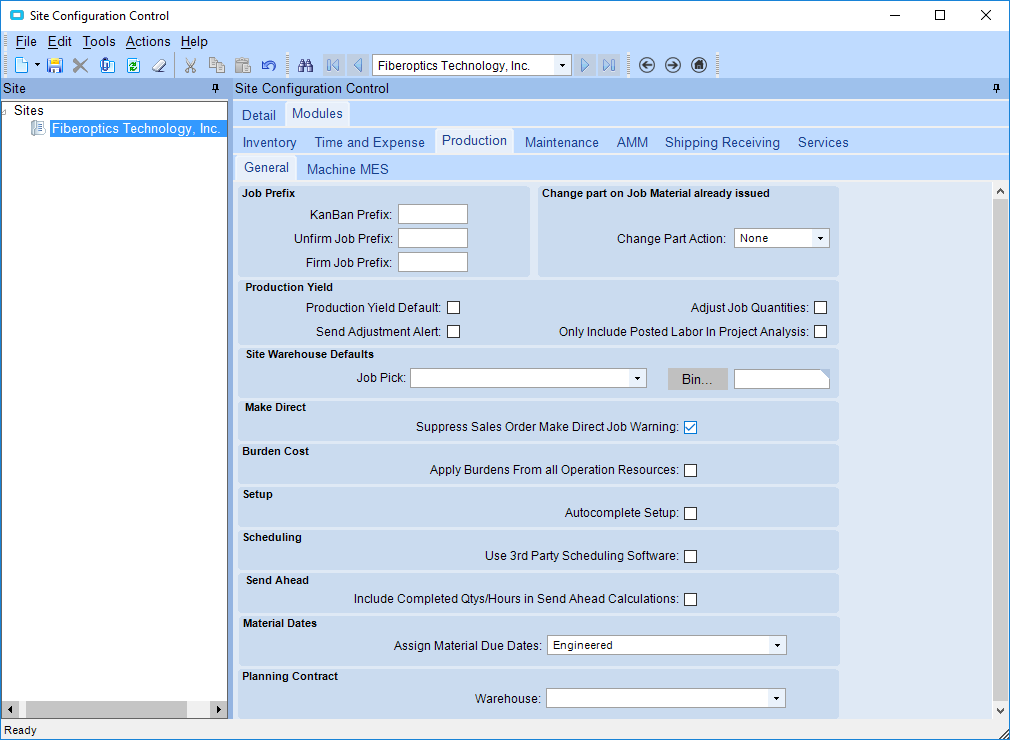Open the AMM tab
Viewport: 1010px width, 740px height.
pos(632,142)
